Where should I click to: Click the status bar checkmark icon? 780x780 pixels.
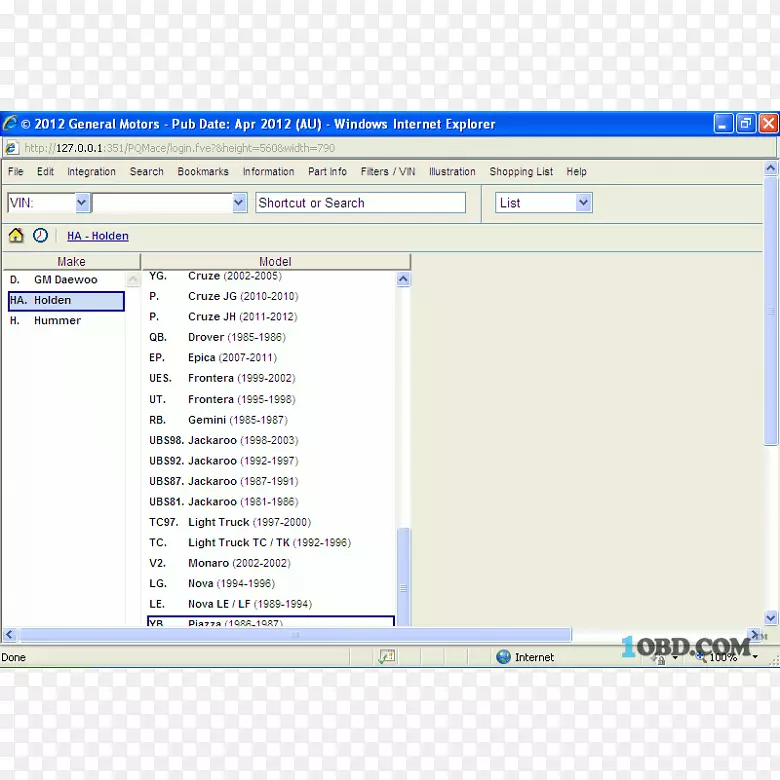(x=387, y=657)
